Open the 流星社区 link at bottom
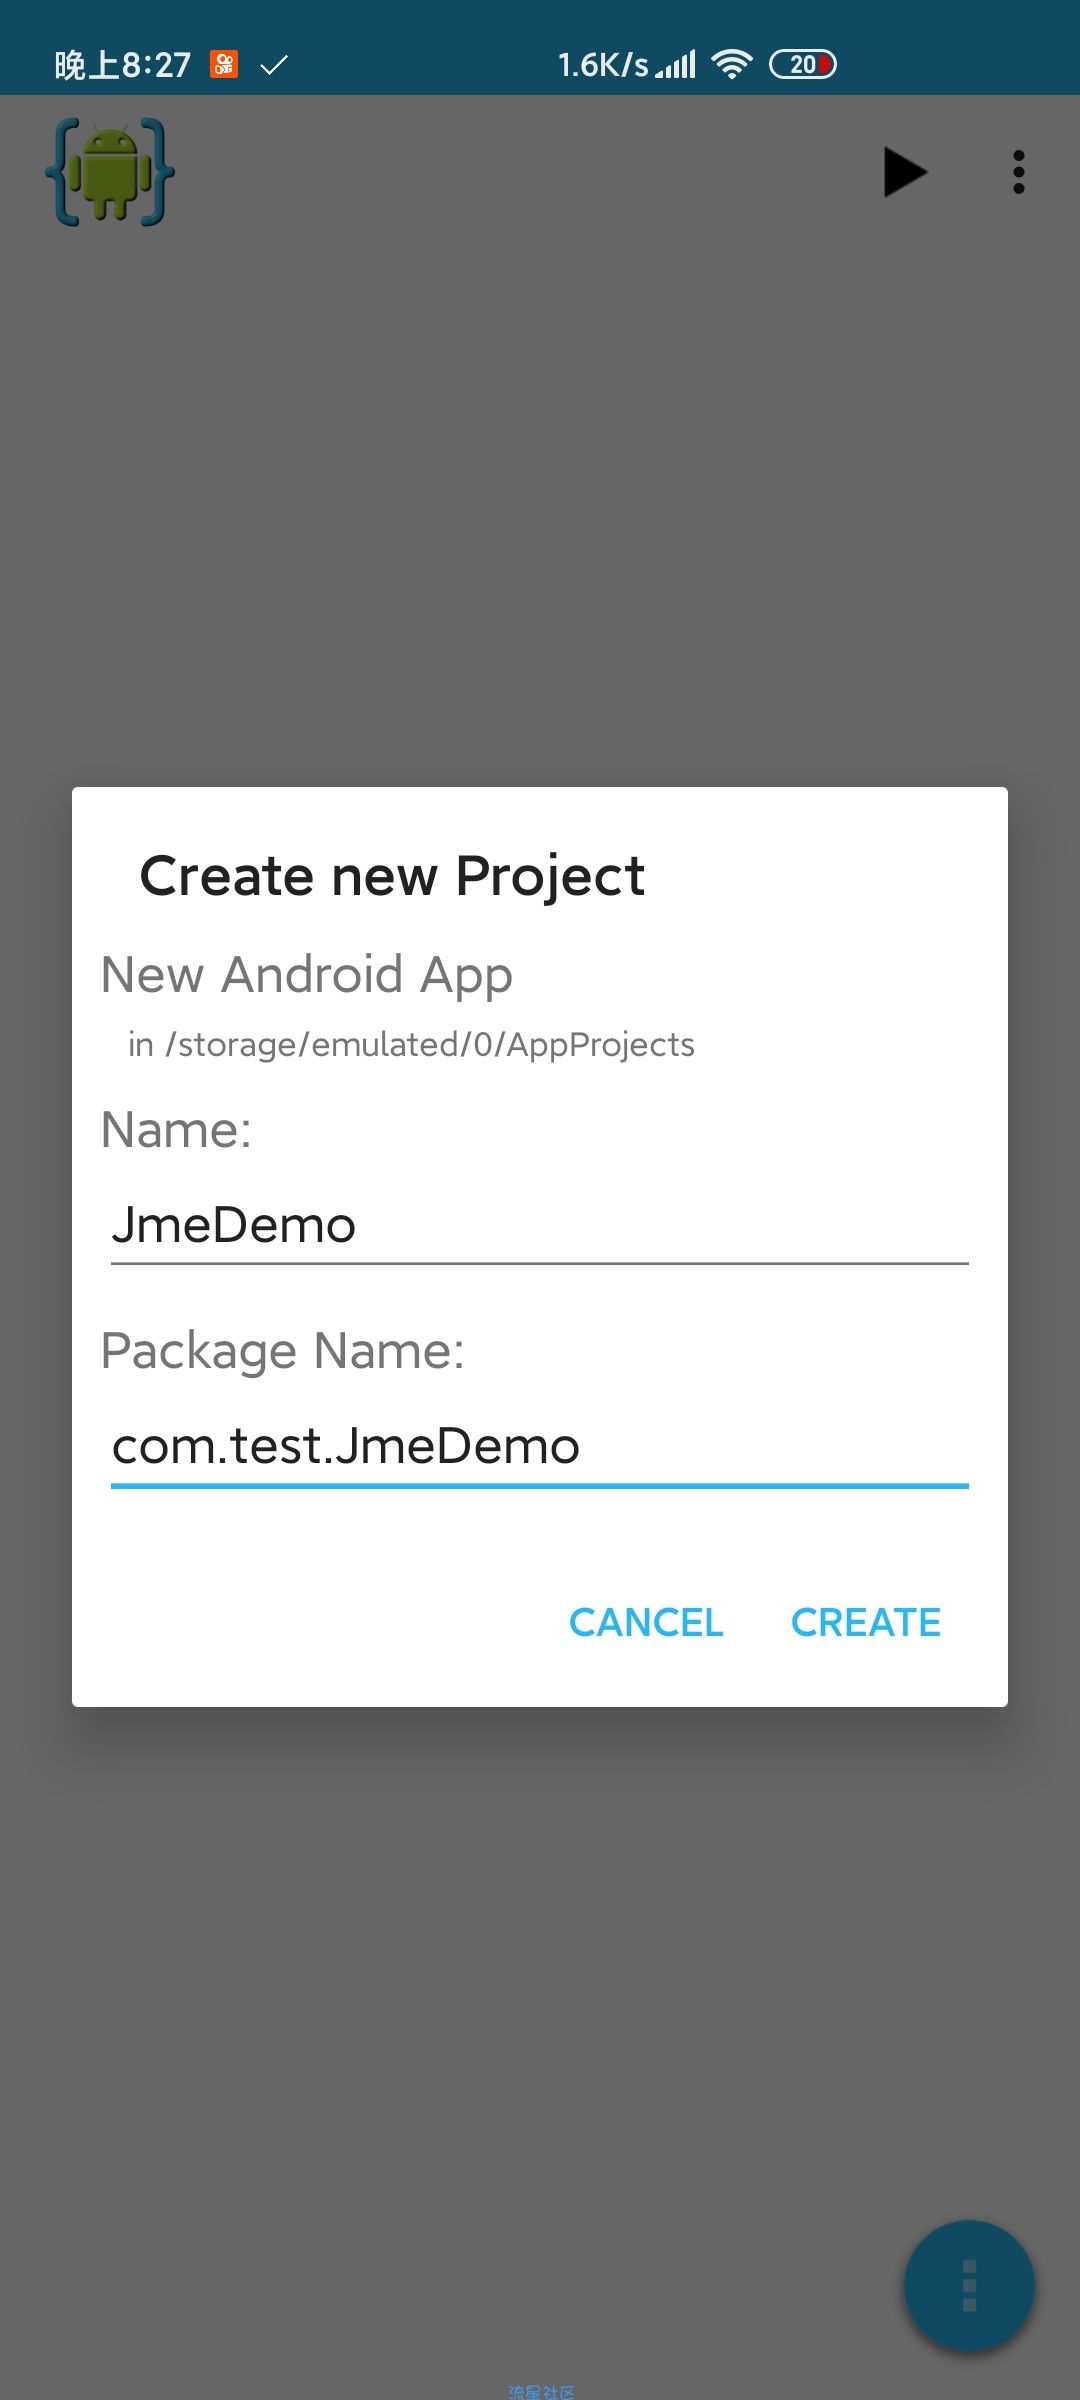This screenshot has height=2400, width=1080. click(541, 2391)
